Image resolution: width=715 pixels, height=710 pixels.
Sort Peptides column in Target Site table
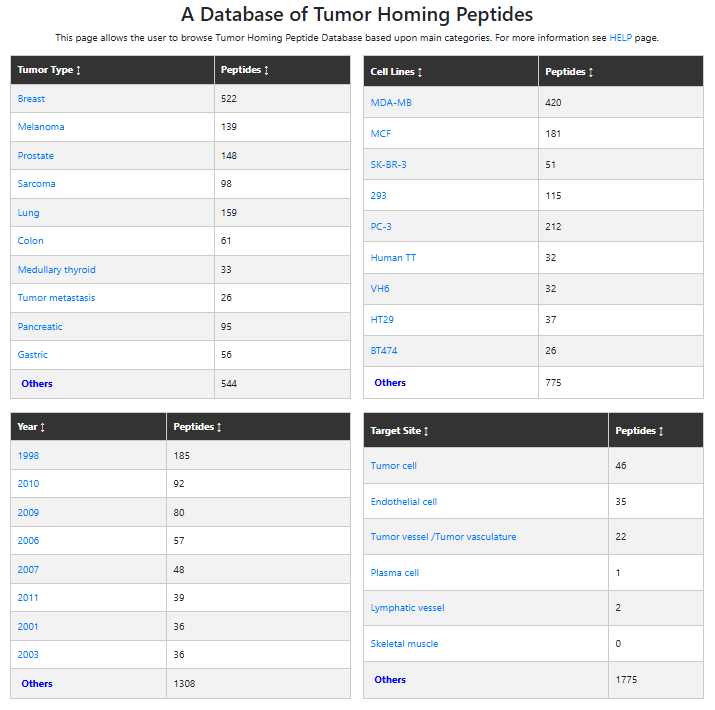[661, 431]
